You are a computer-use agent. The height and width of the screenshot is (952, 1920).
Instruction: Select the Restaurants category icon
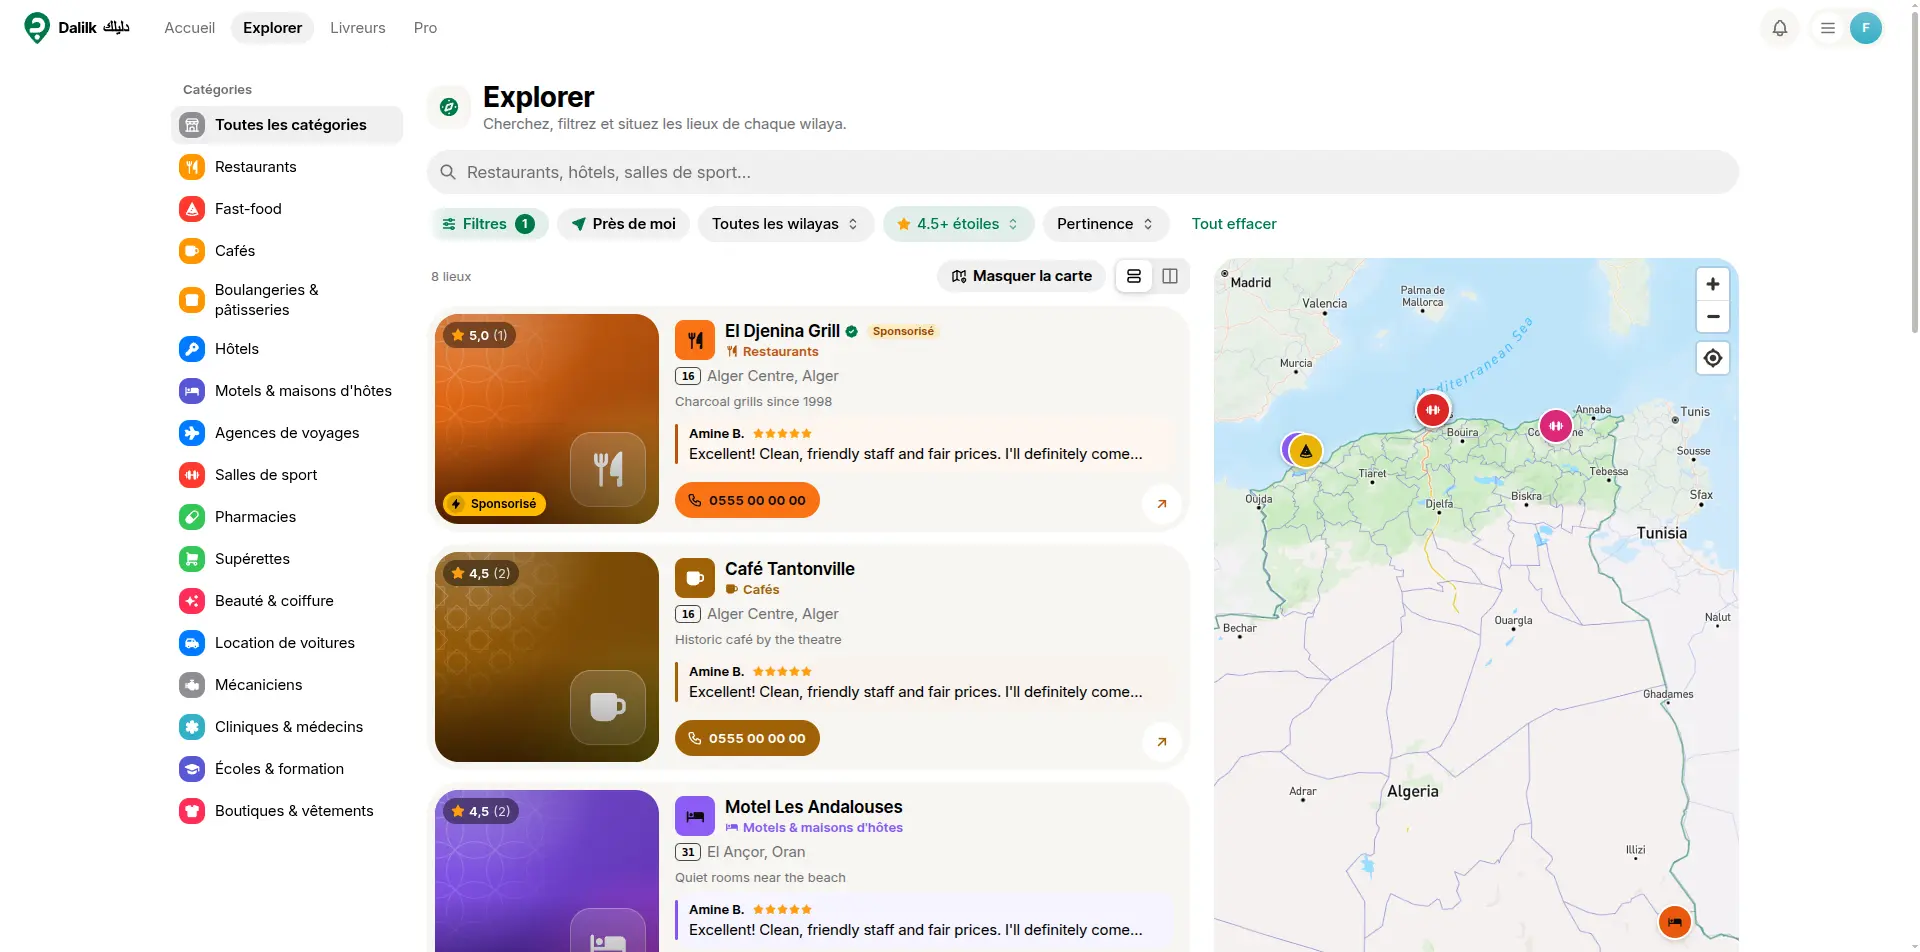point(192,167)
